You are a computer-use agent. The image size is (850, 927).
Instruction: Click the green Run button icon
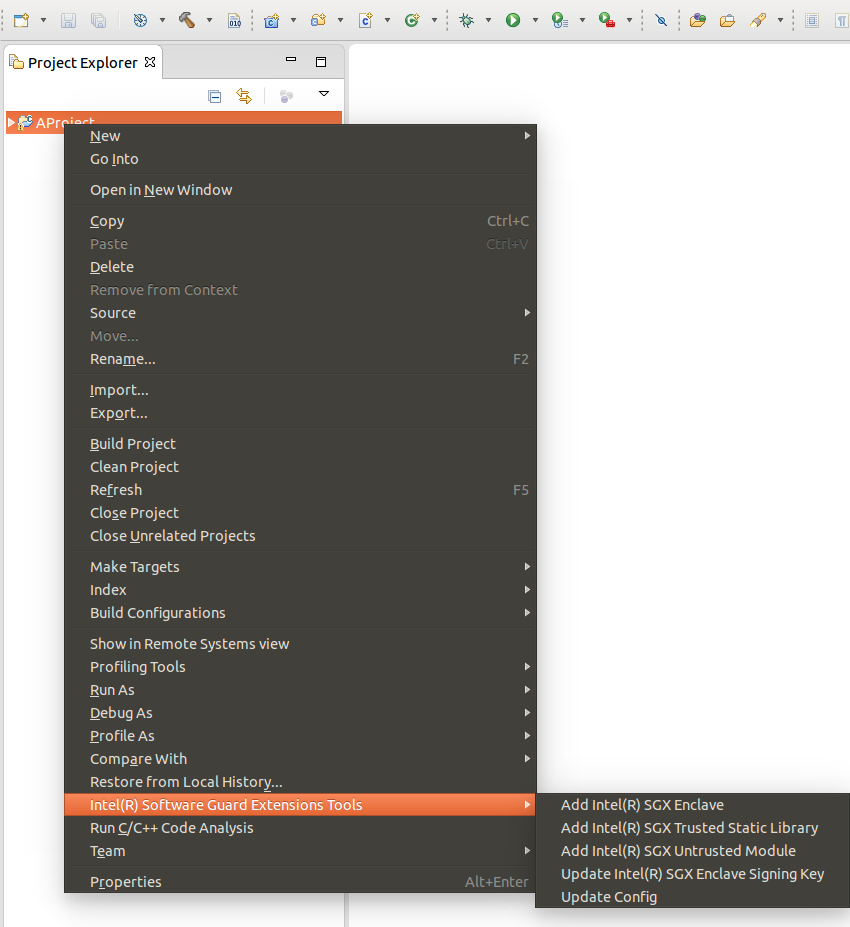click(513, 20)
